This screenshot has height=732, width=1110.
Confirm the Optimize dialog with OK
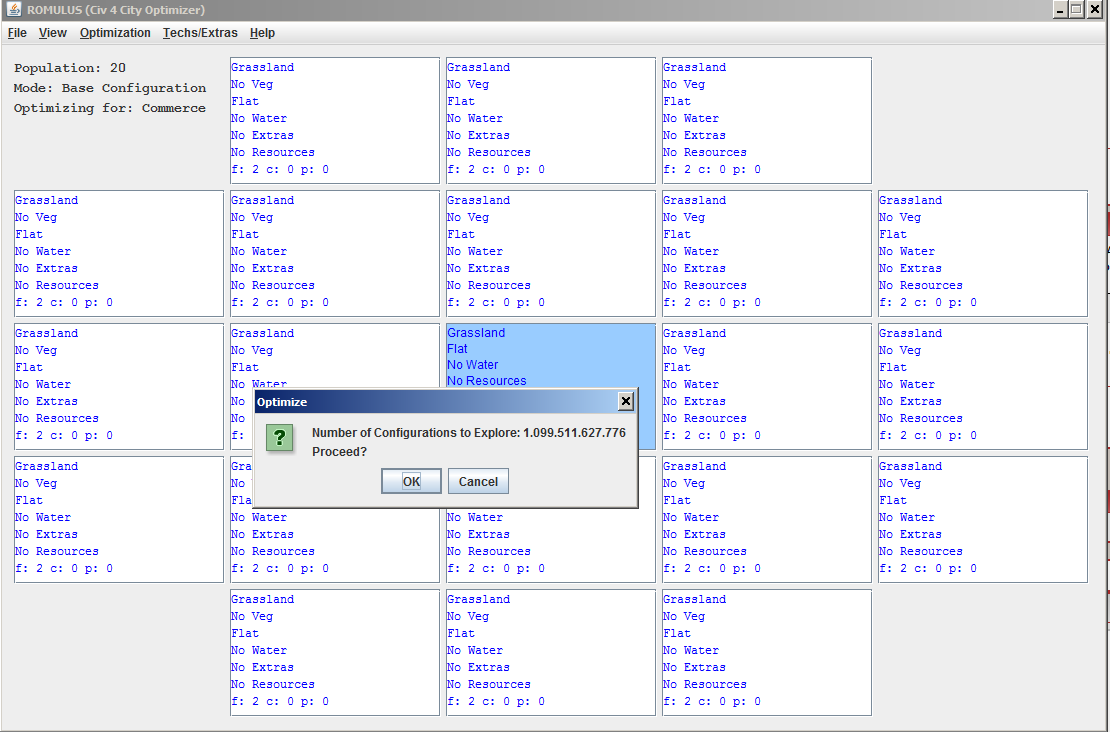(411, 481)
